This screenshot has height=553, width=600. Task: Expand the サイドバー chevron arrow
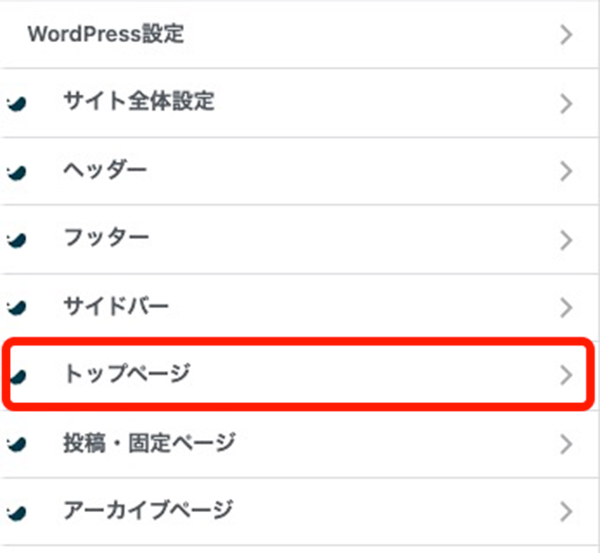click(x=567, y=307)
